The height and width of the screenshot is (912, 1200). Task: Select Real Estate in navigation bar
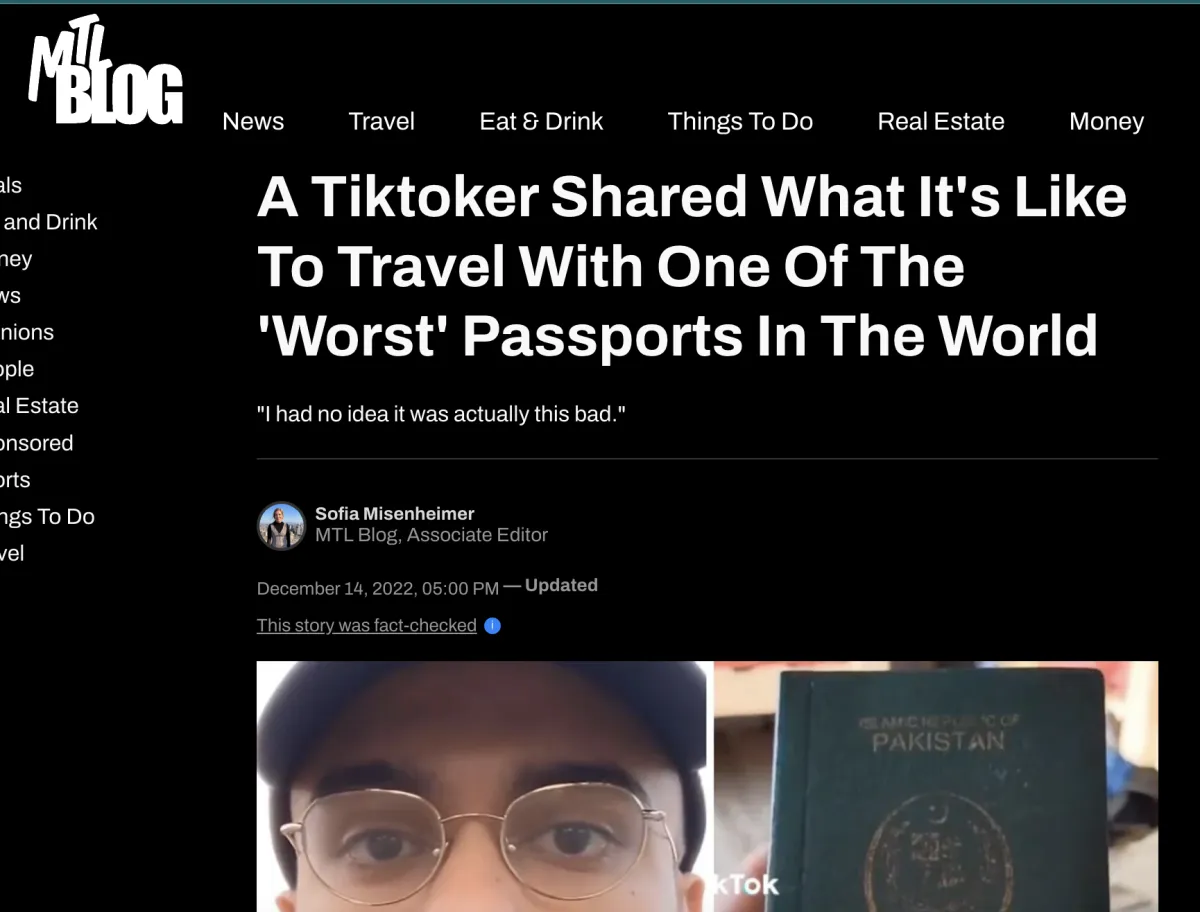(941, 122)
